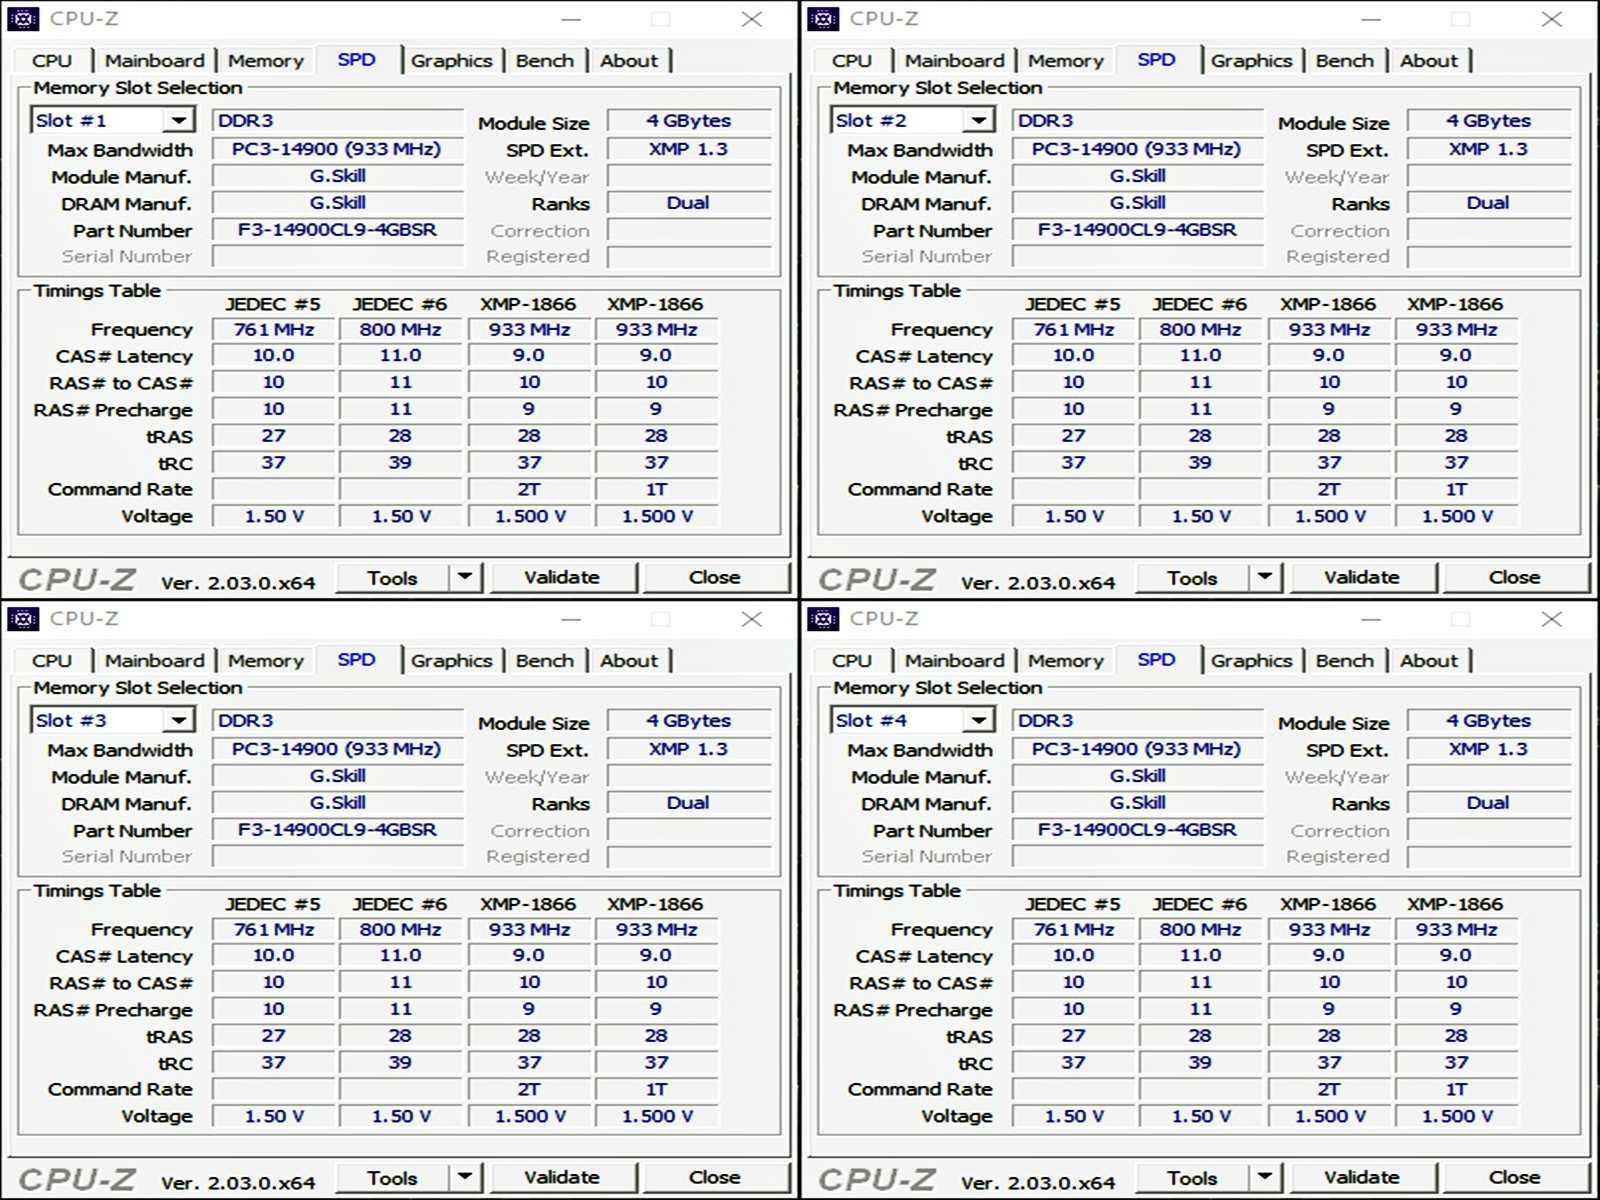Select the F3-14900CL9-4GBSR part number in Slot #1 window
This screenshot has height=1200, width=1600.
tap(338, 229)
